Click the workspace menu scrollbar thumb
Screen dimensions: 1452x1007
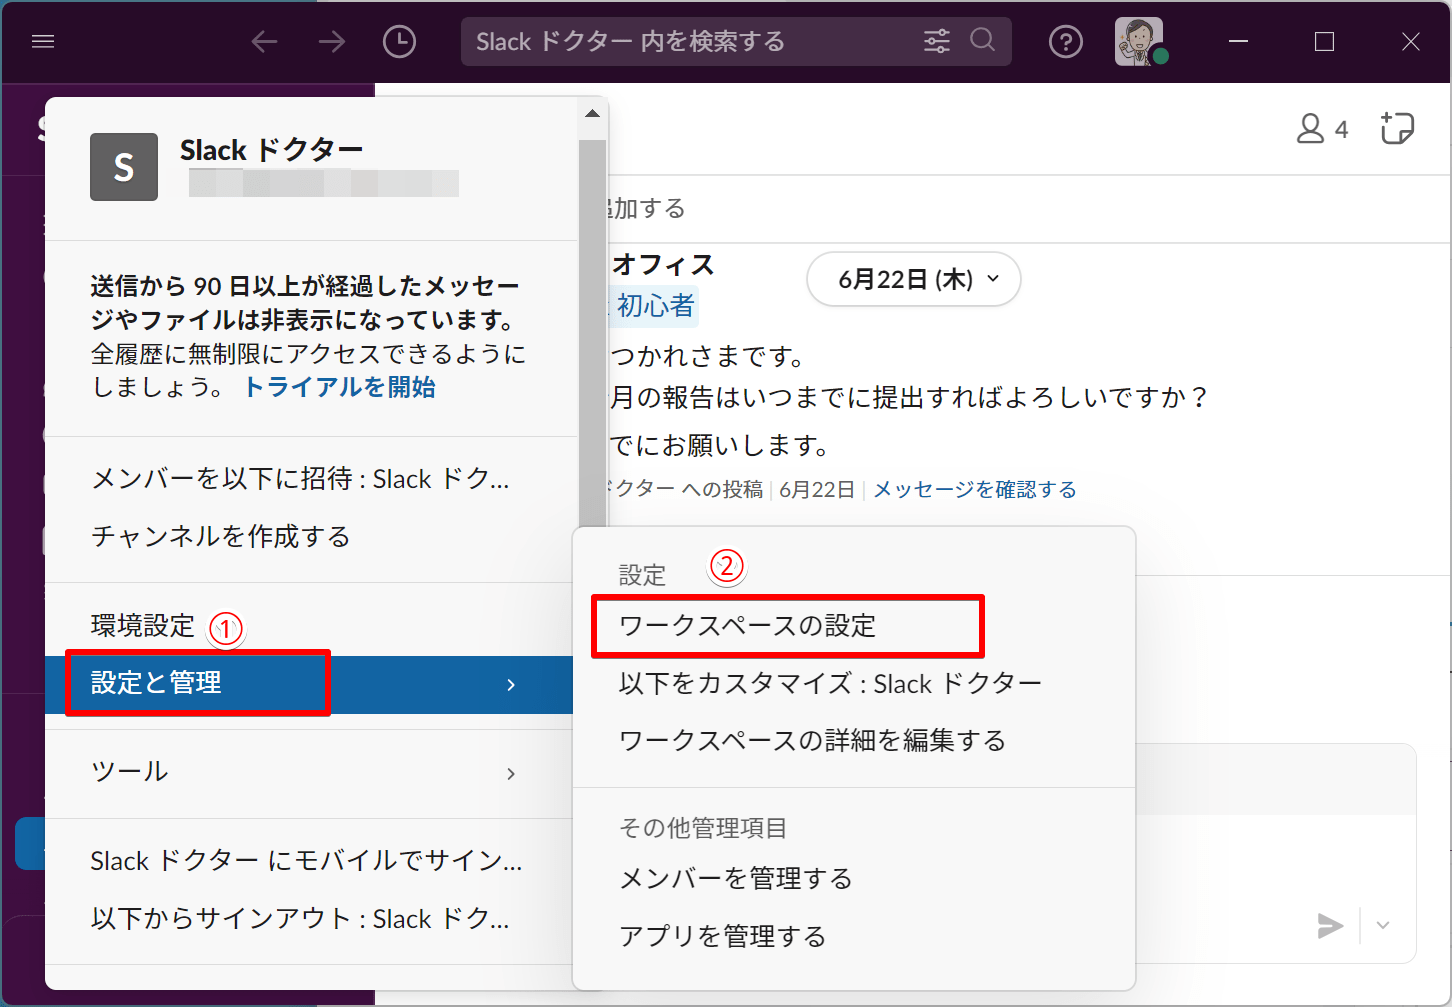(x=592, y=335)
